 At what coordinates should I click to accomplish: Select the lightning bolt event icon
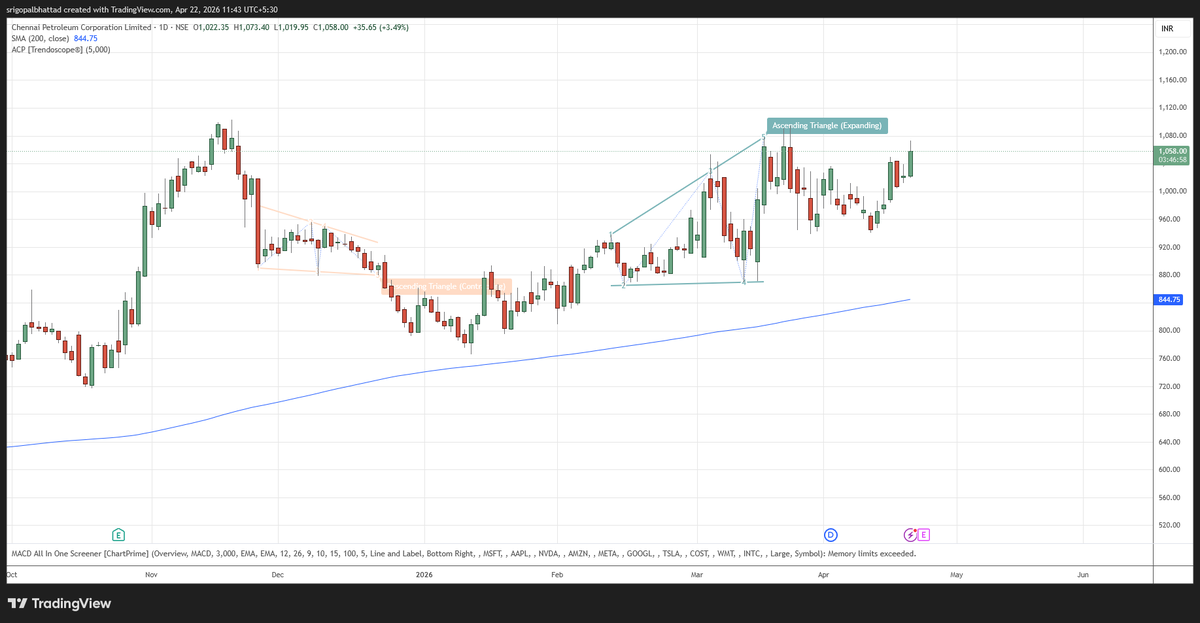click(908, 535)
